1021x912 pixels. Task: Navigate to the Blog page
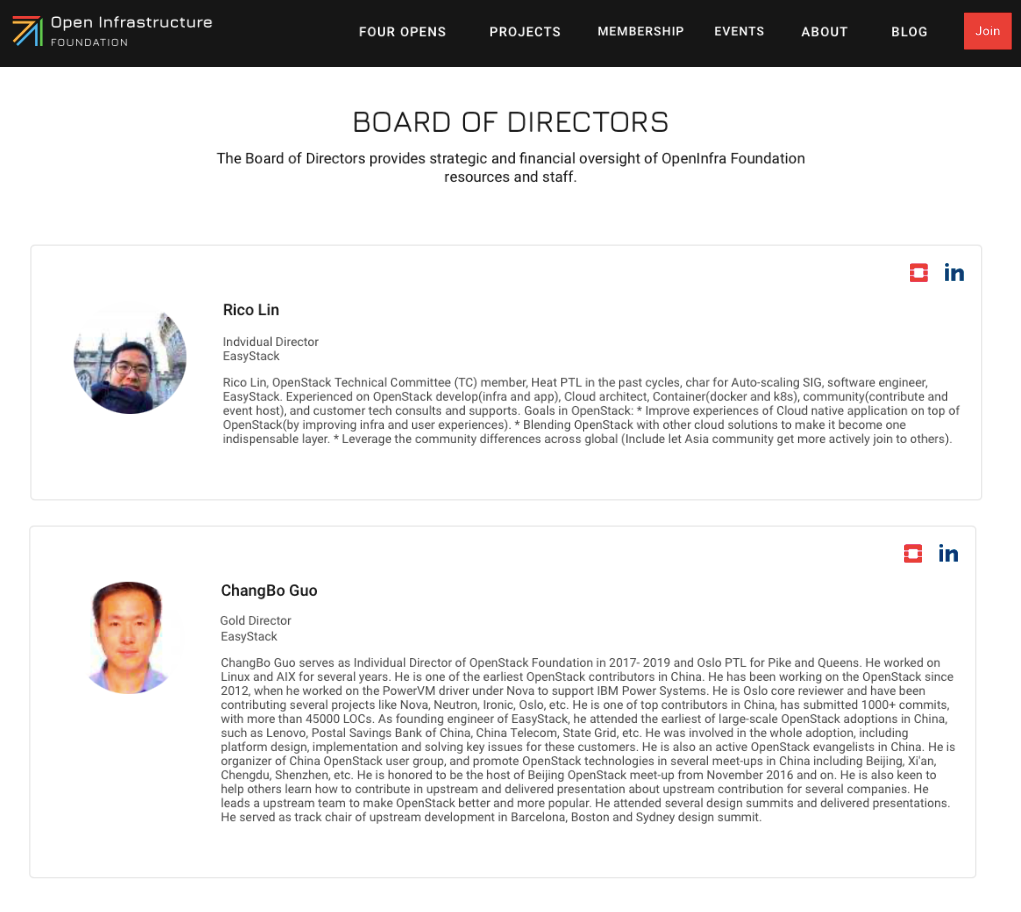point(909,32)
